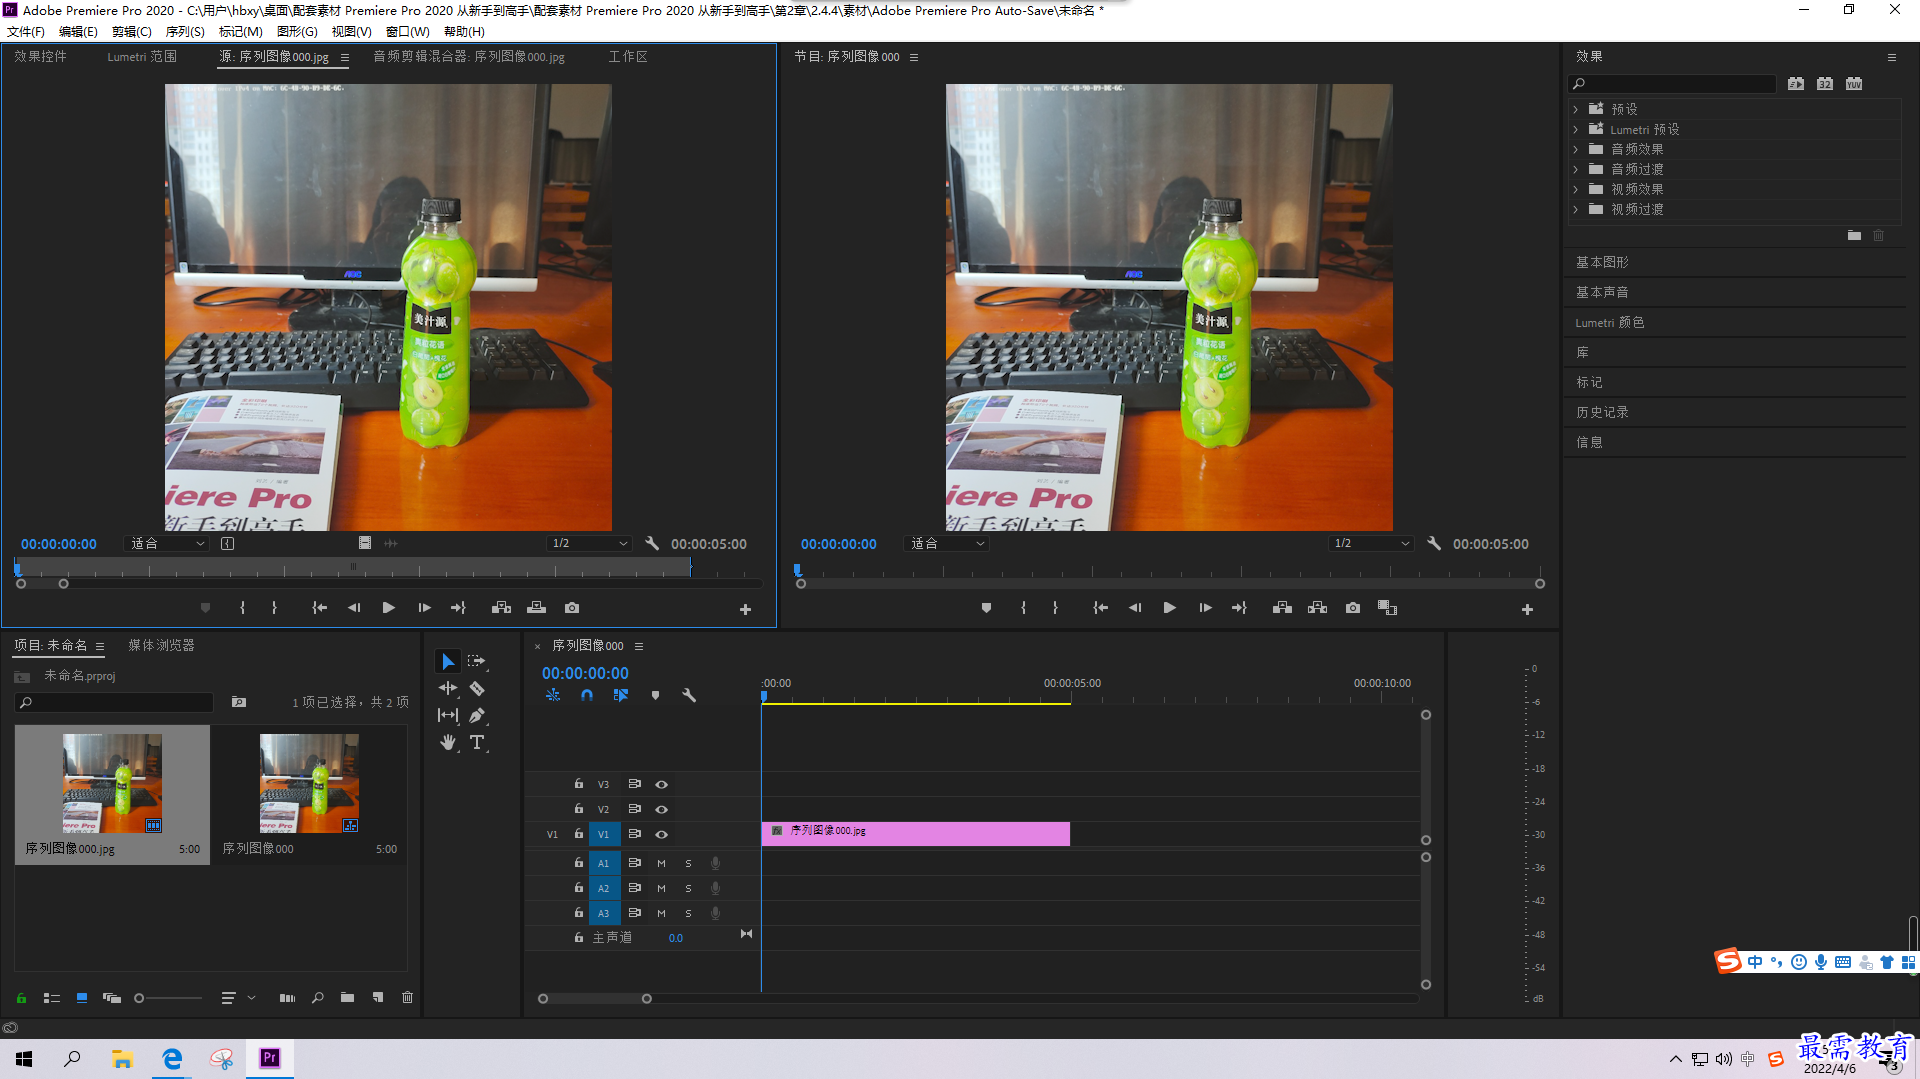Open Find in Project panel

(x=318, y=997)
